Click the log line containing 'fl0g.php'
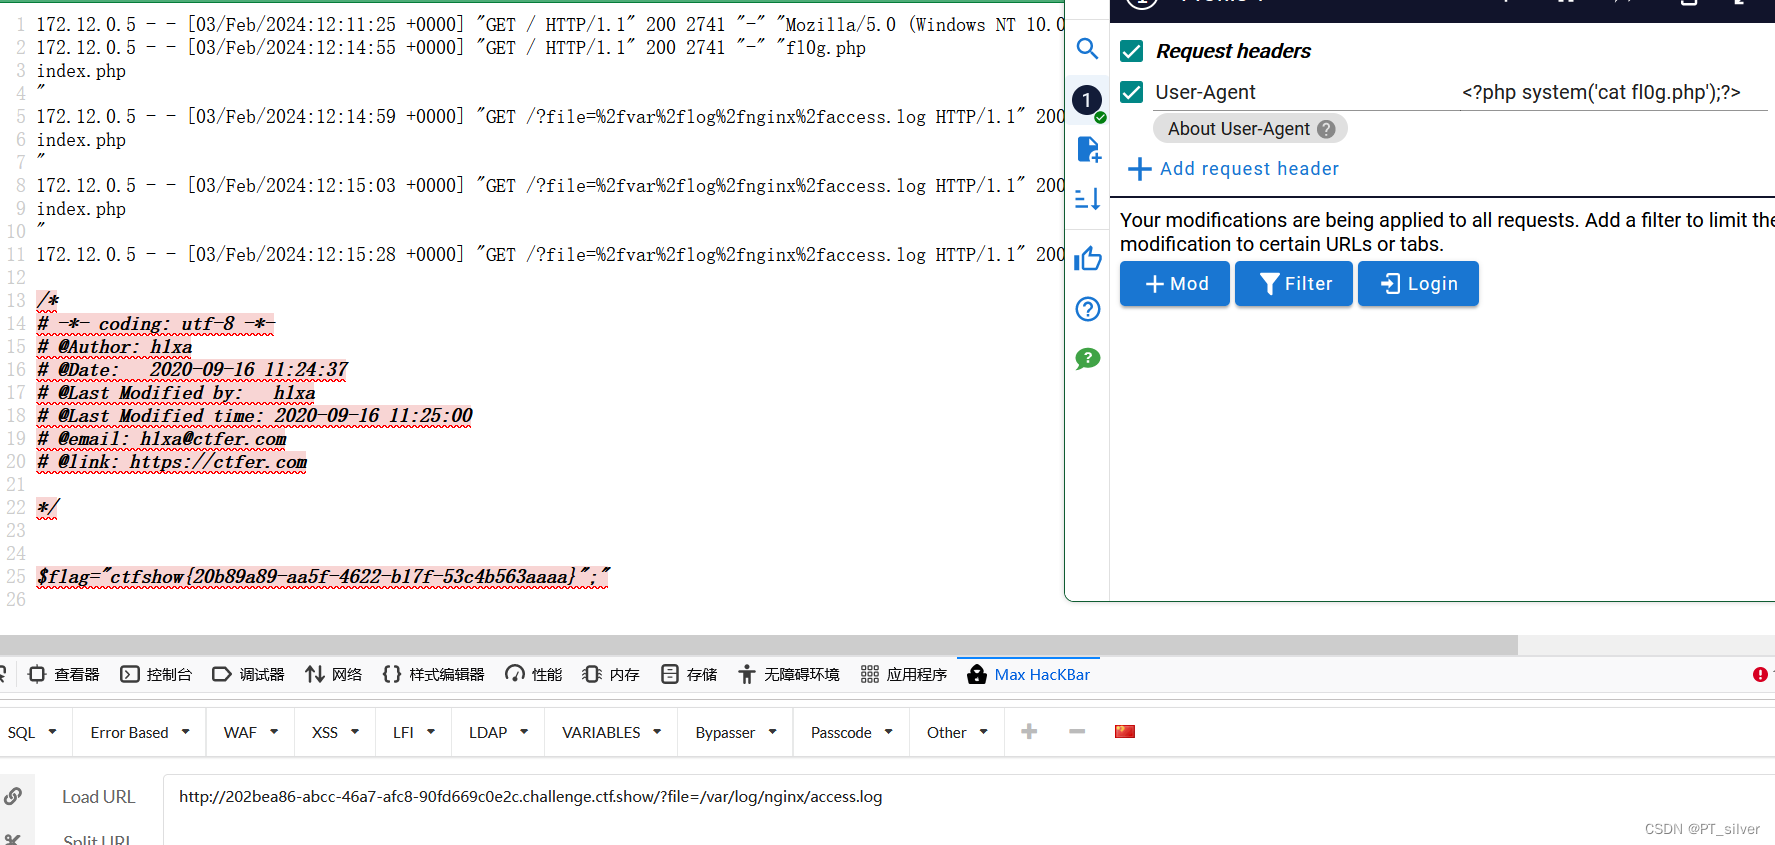This screenshot has height=845, width=1775. point(451,48)
